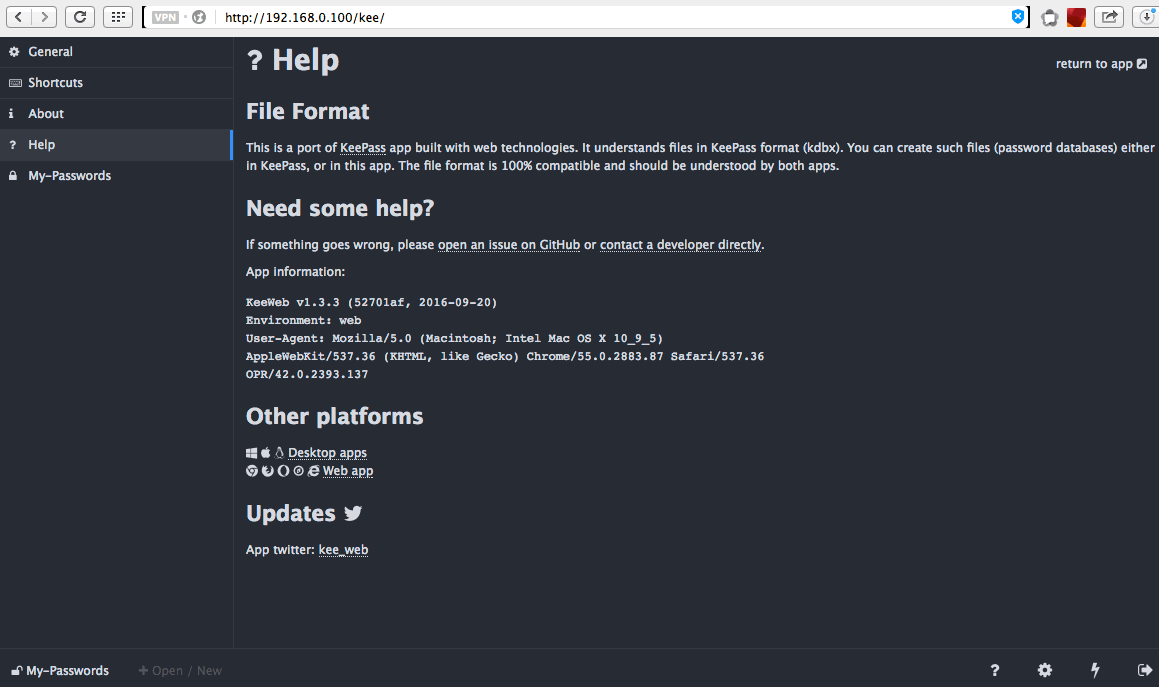Screen dimensions: 1159x687
Task: Open the Shortcuts settings section
Action: coord(116,83)
